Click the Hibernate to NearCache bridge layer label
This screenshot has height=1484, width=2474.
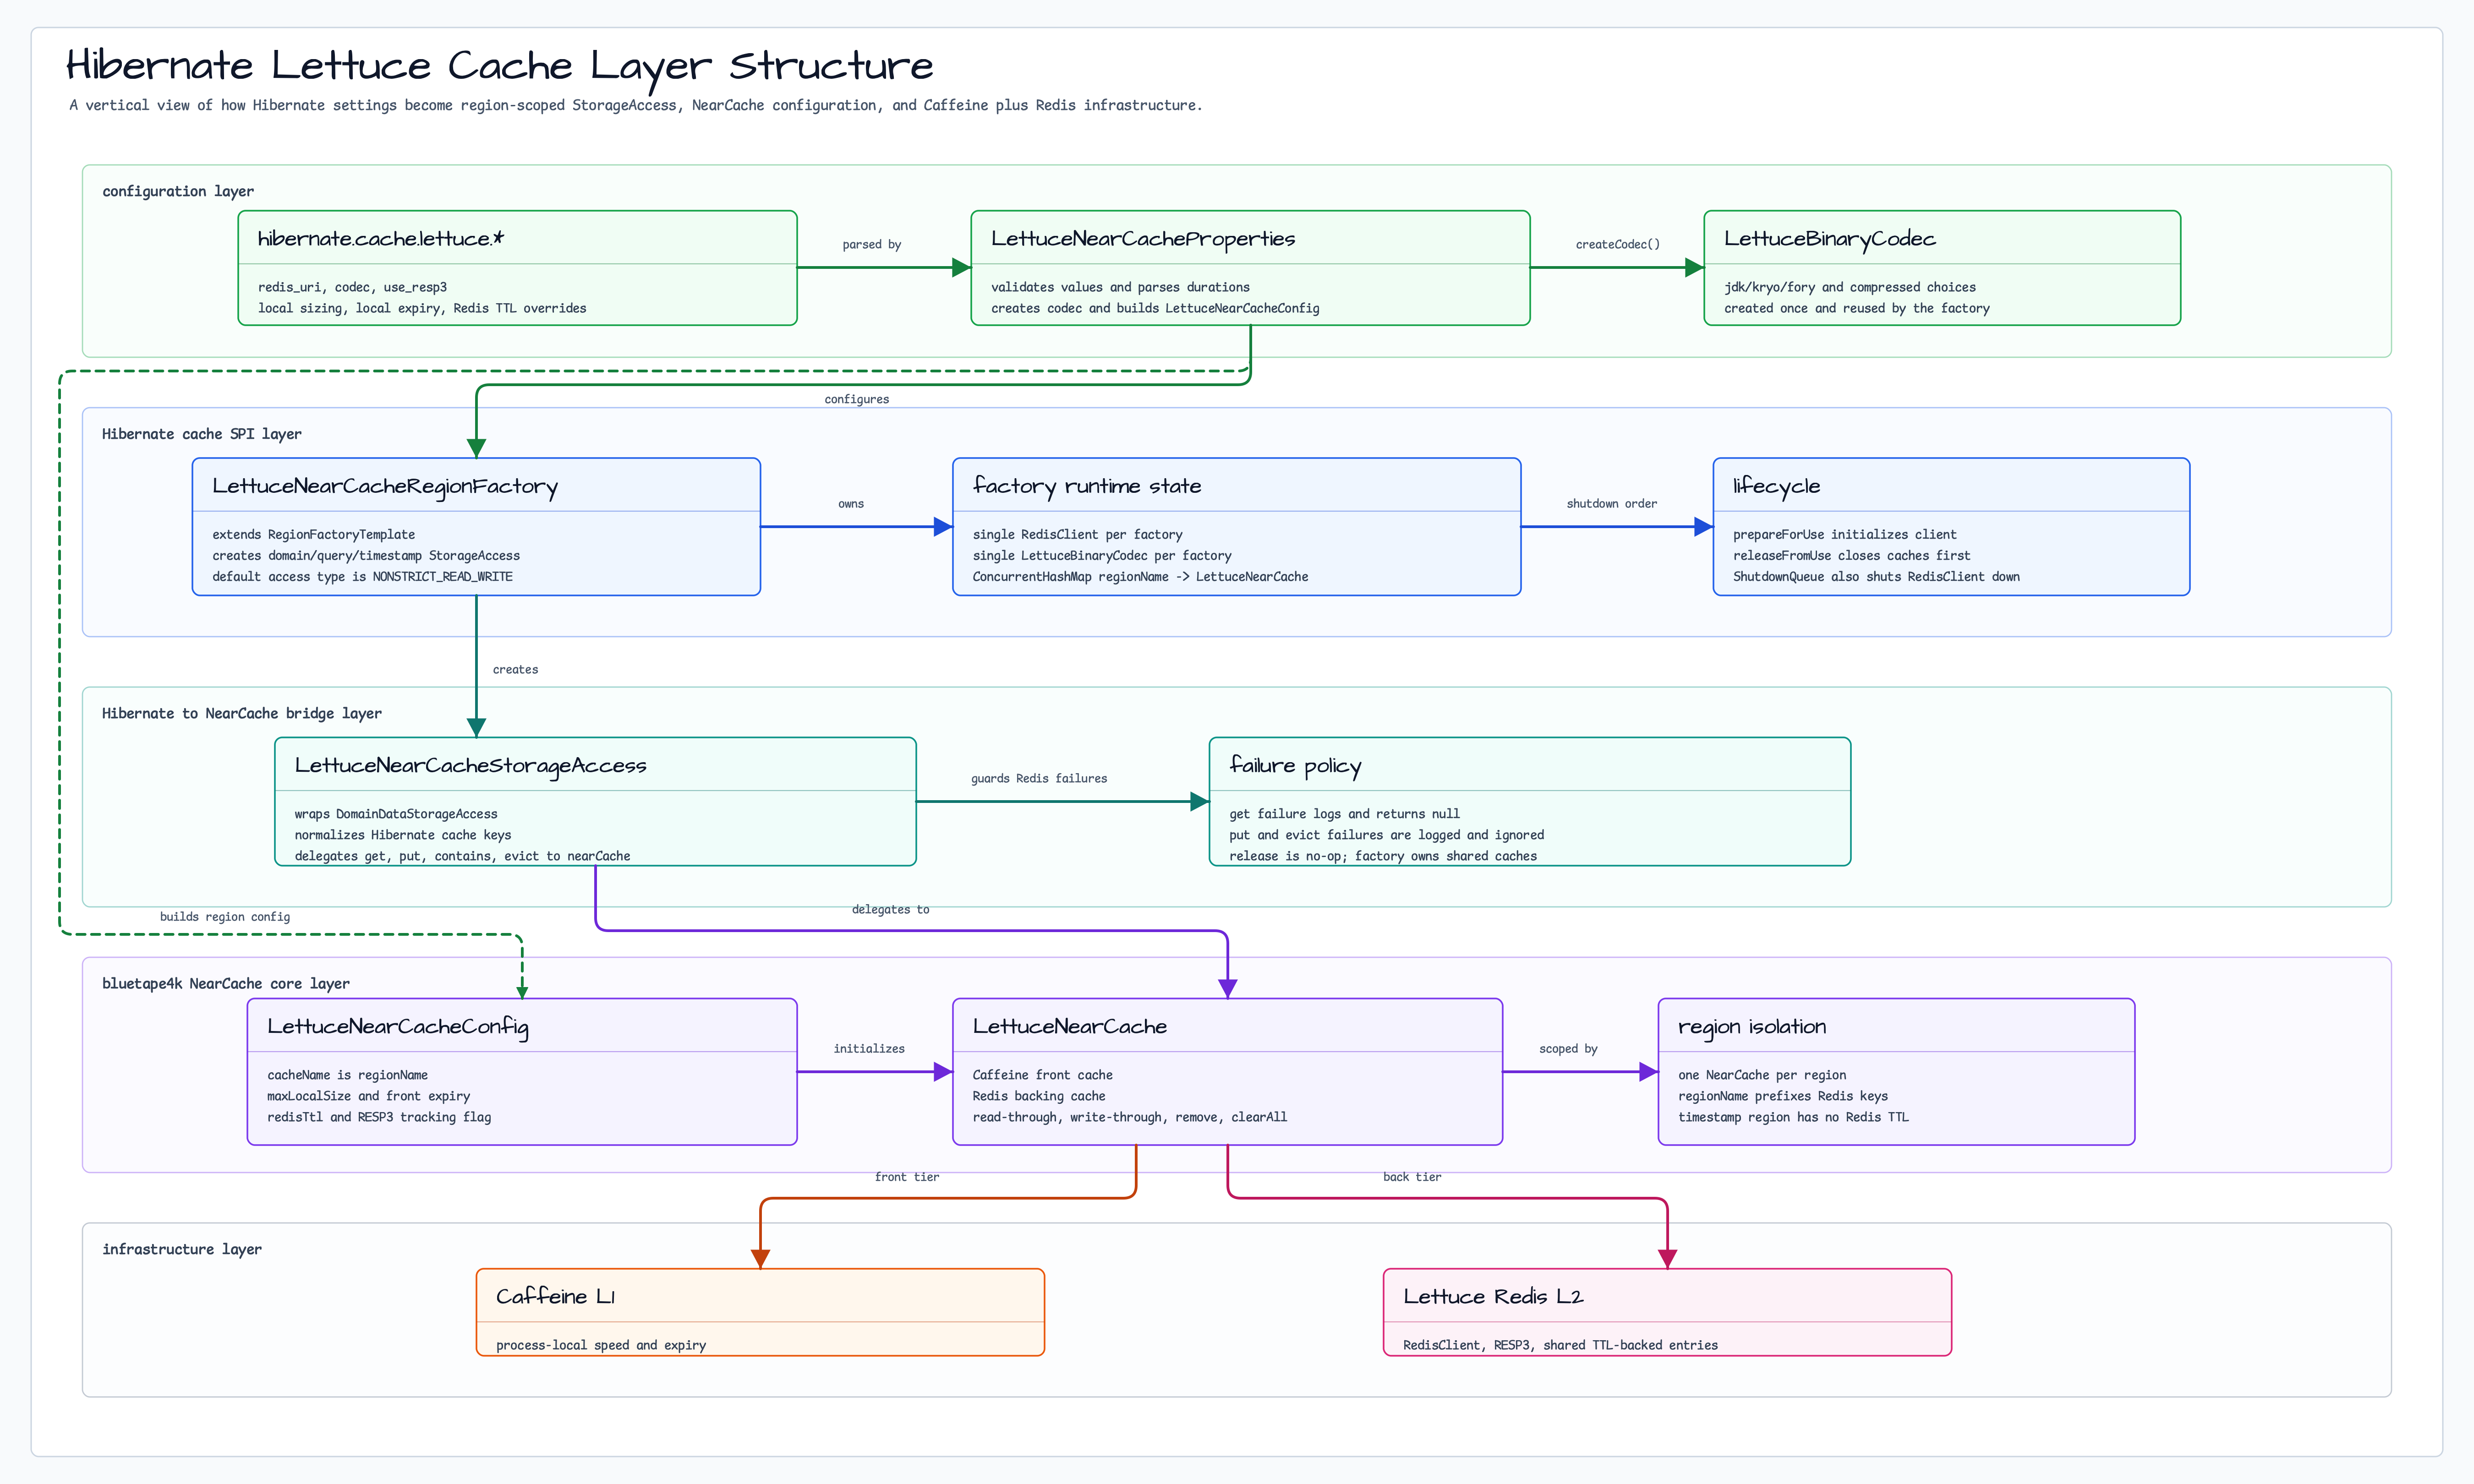point(242,713)
